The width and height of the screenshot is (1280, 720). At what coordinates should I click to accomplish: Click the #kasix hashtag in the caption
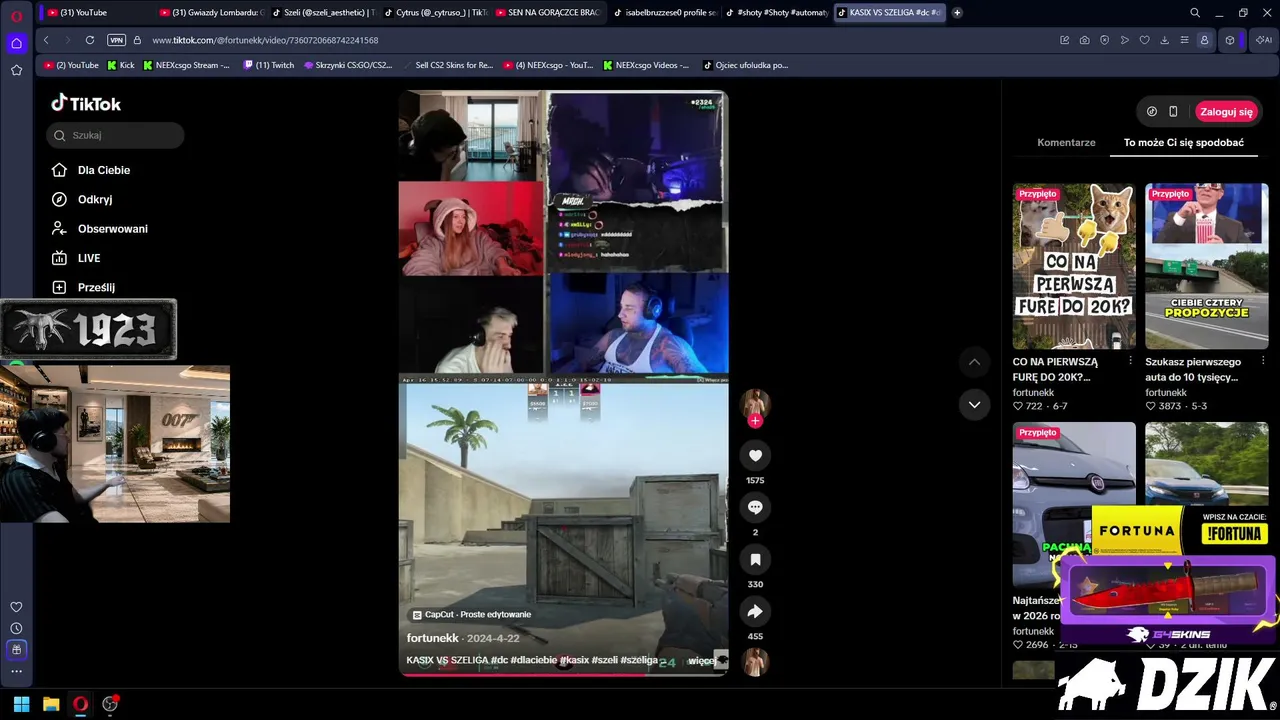tap(573, 661)
